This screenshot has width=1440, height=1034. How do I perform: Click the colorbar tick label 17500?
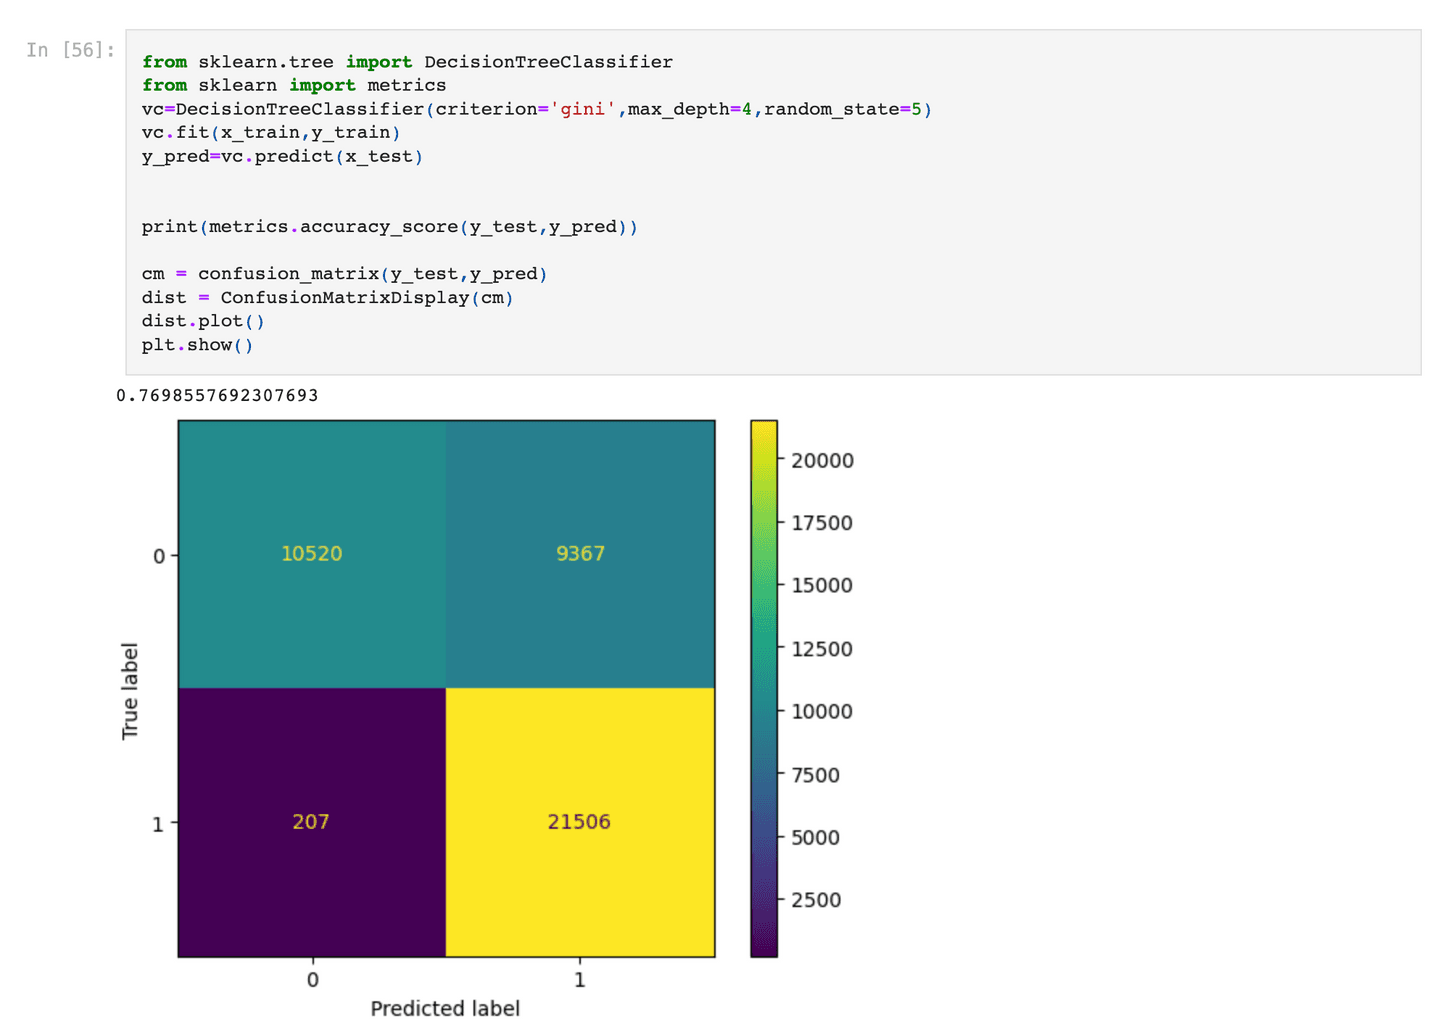tap(822, 523)
